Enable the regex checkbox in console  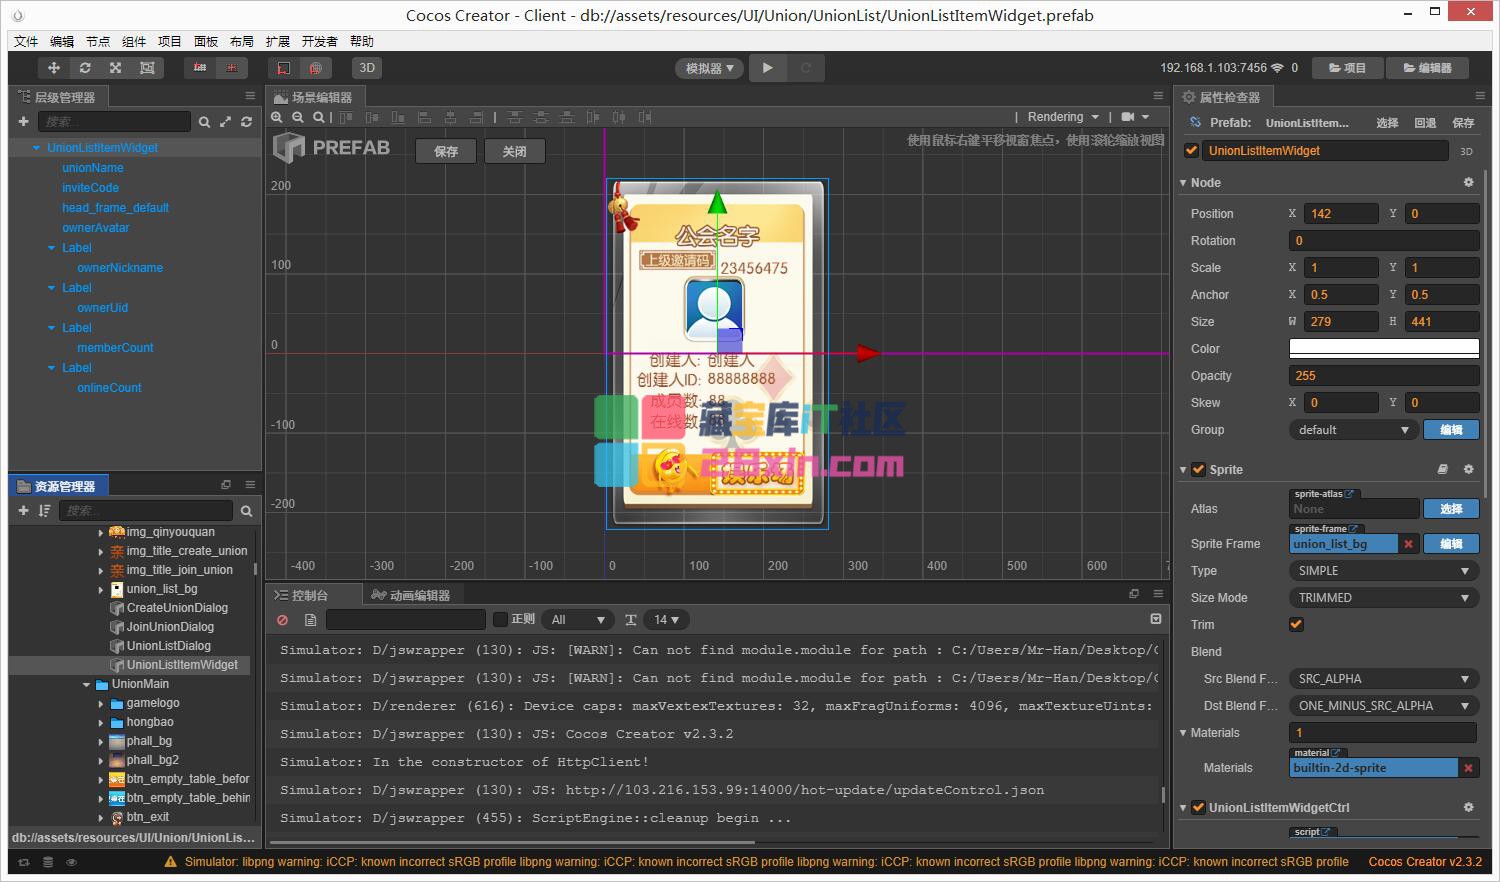[501, 620]
